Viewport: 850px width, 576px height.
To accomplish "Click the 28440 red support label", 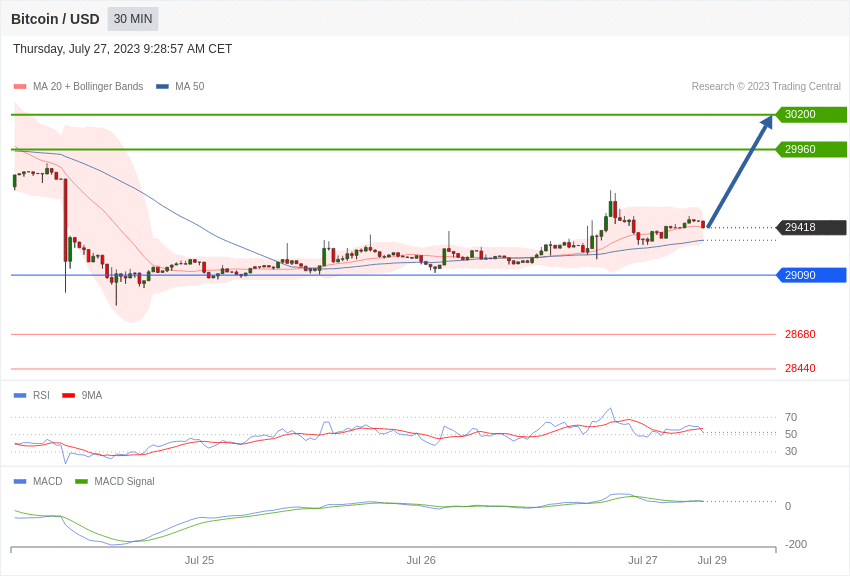I will [800, 368].
